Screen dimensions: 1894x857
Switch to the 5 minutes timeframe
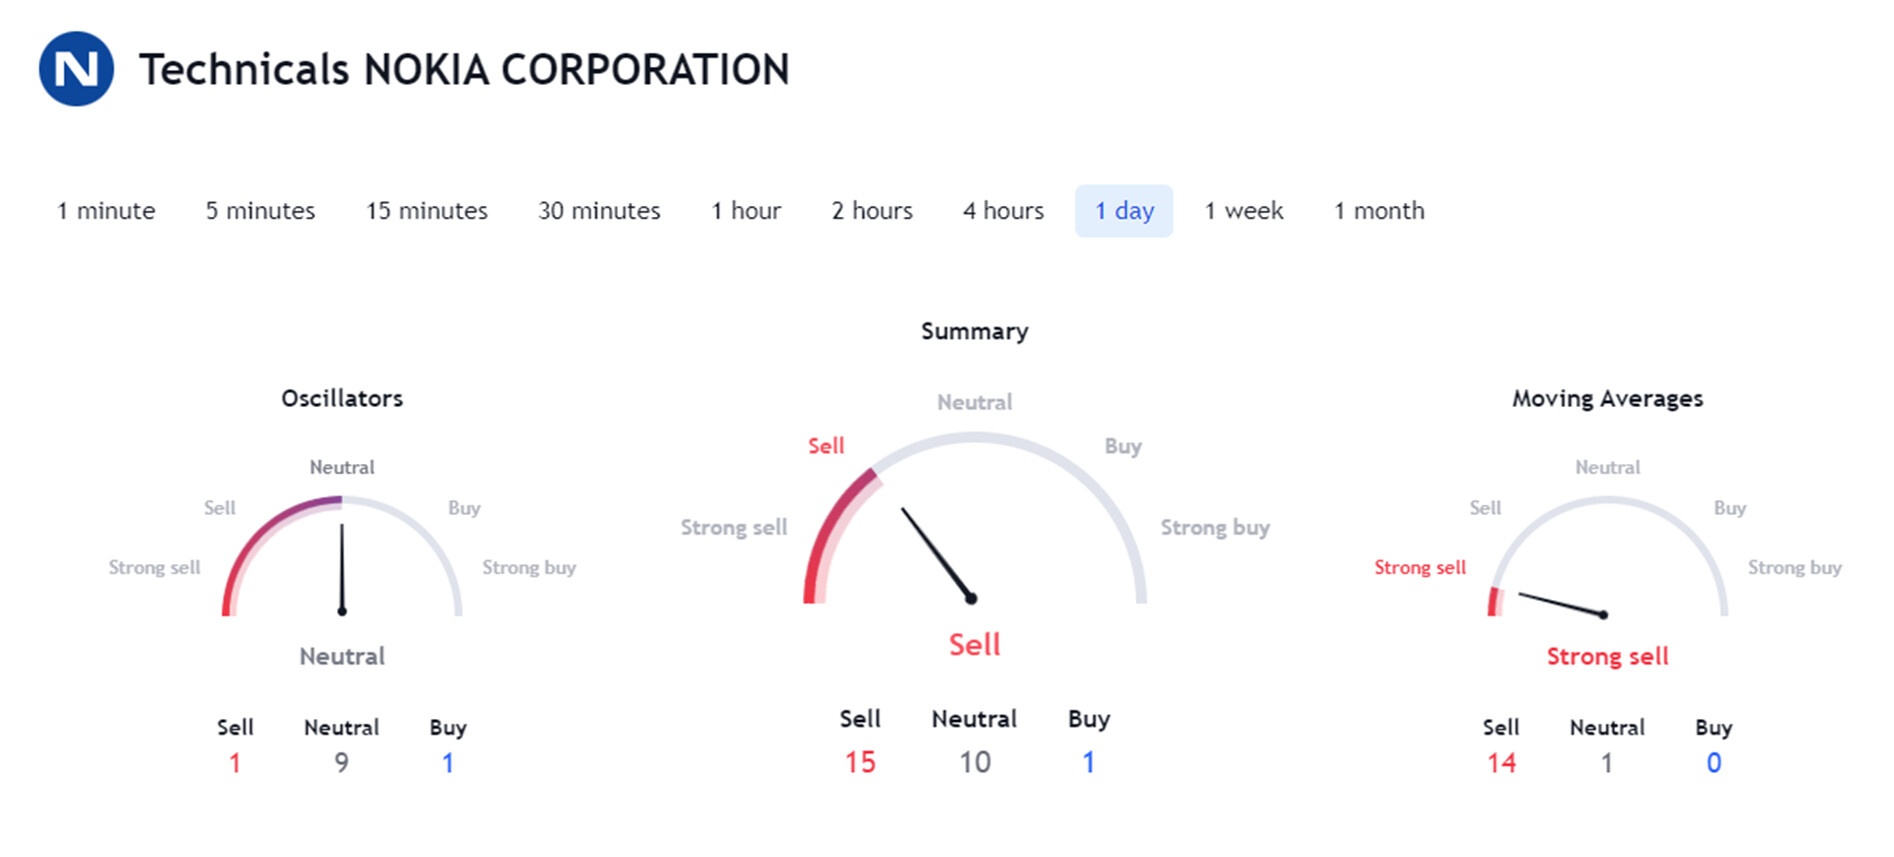tap(260, 211)
